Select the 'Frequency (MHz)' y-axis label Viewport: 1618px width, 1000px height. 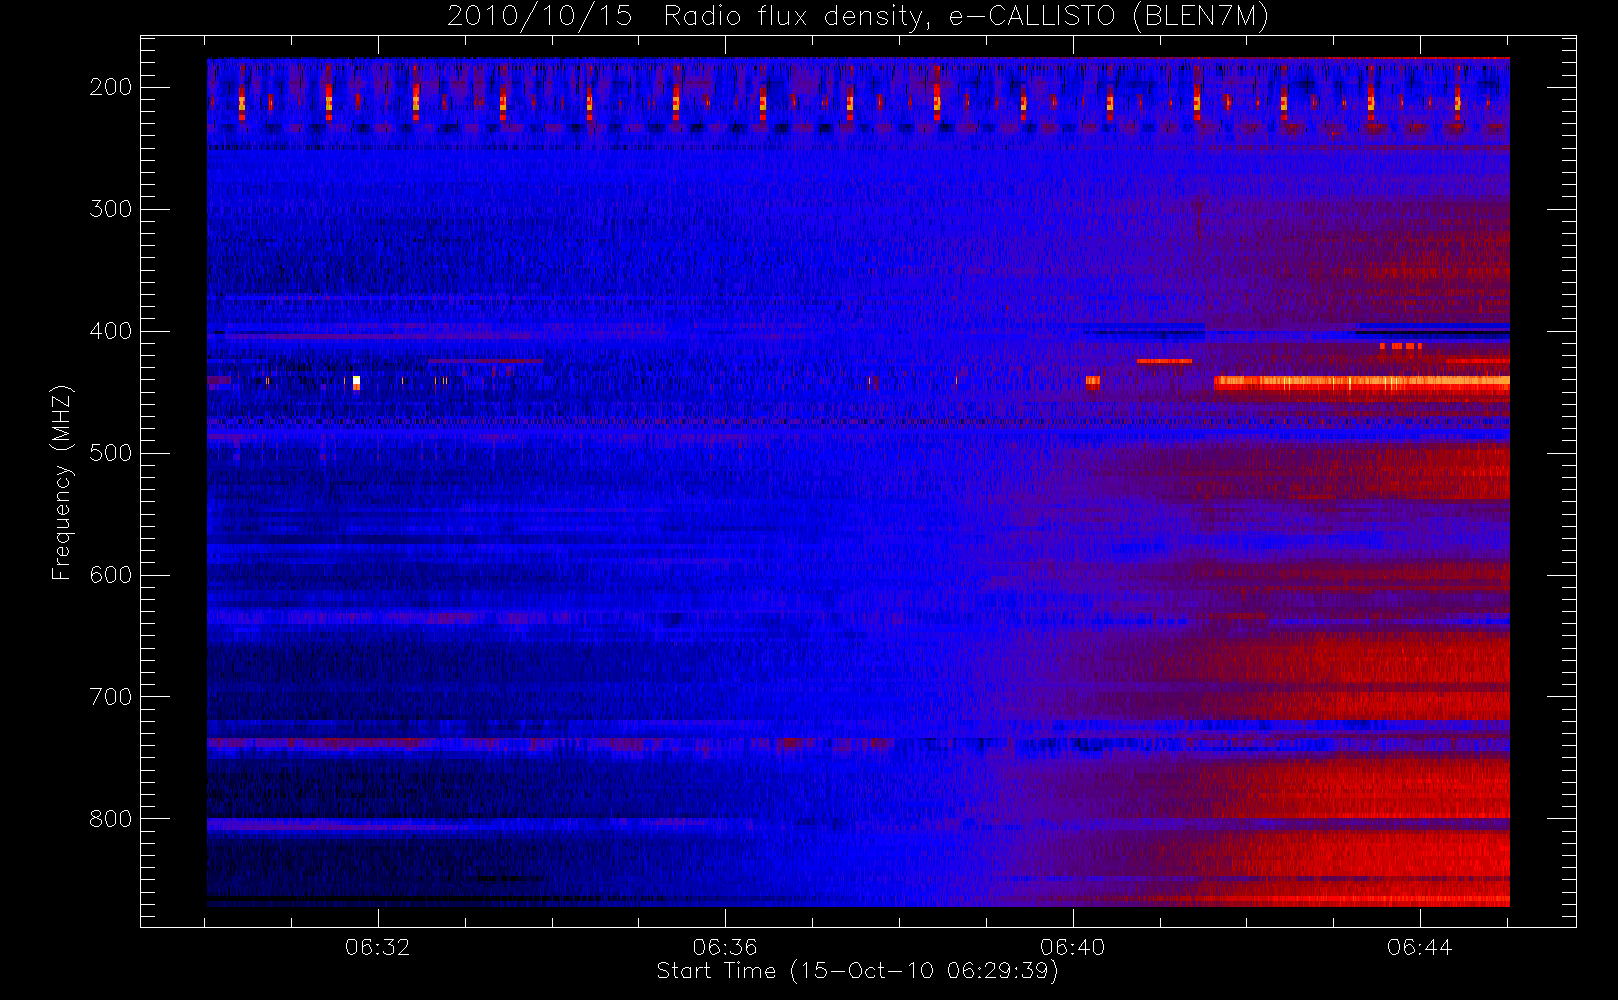(61, 482)
